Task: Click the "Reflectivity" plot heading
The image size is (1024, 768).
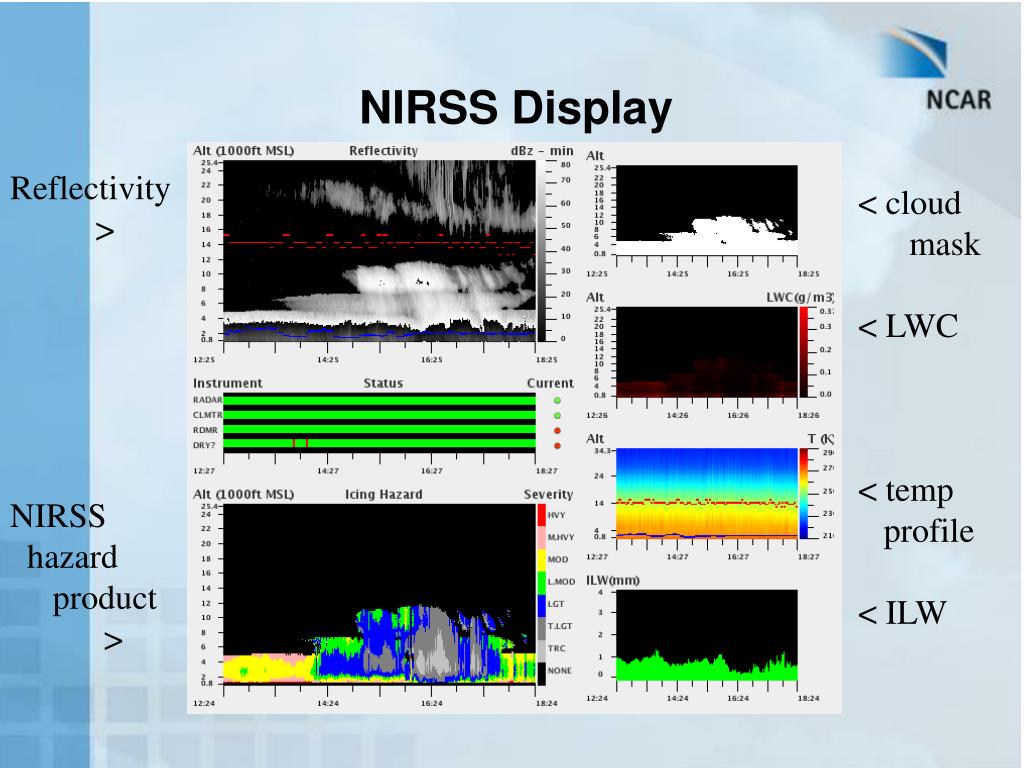Action: click(x=383, y=151)
